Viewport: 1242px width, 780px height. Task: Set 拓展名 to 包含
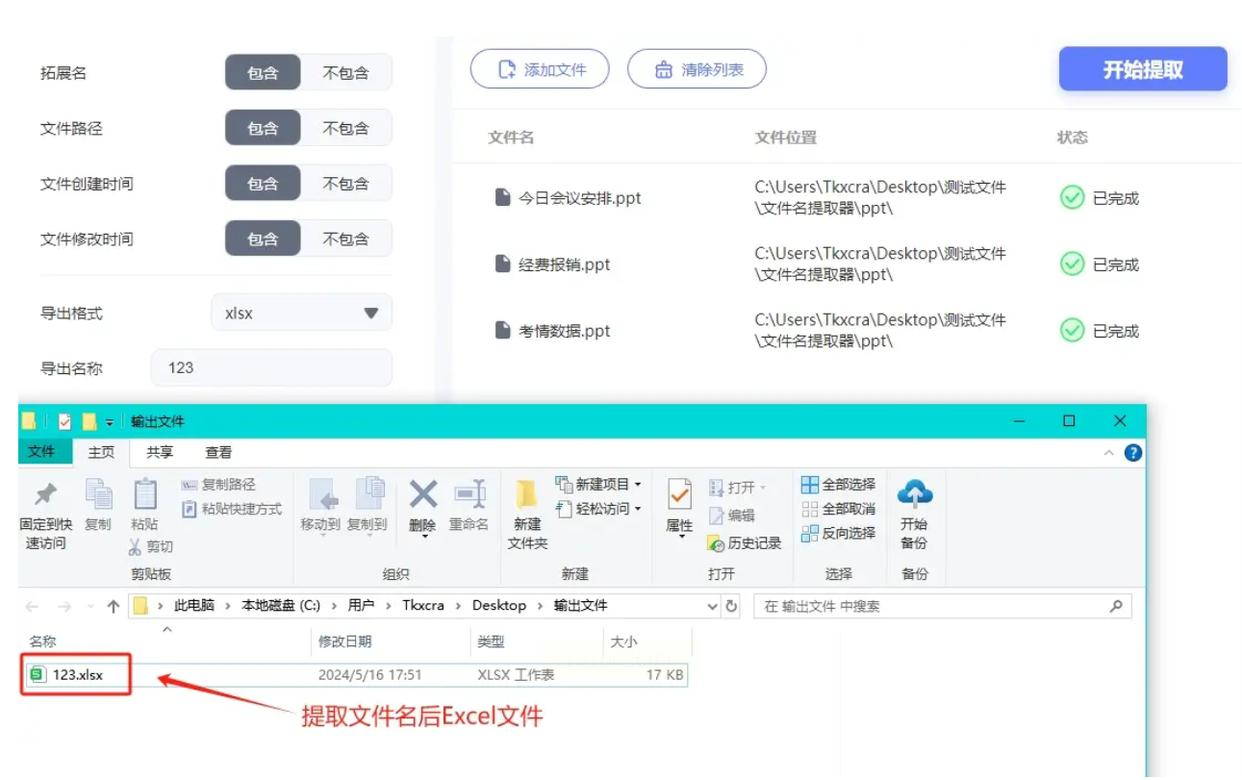pyautogui.click(x=262, y=73)
